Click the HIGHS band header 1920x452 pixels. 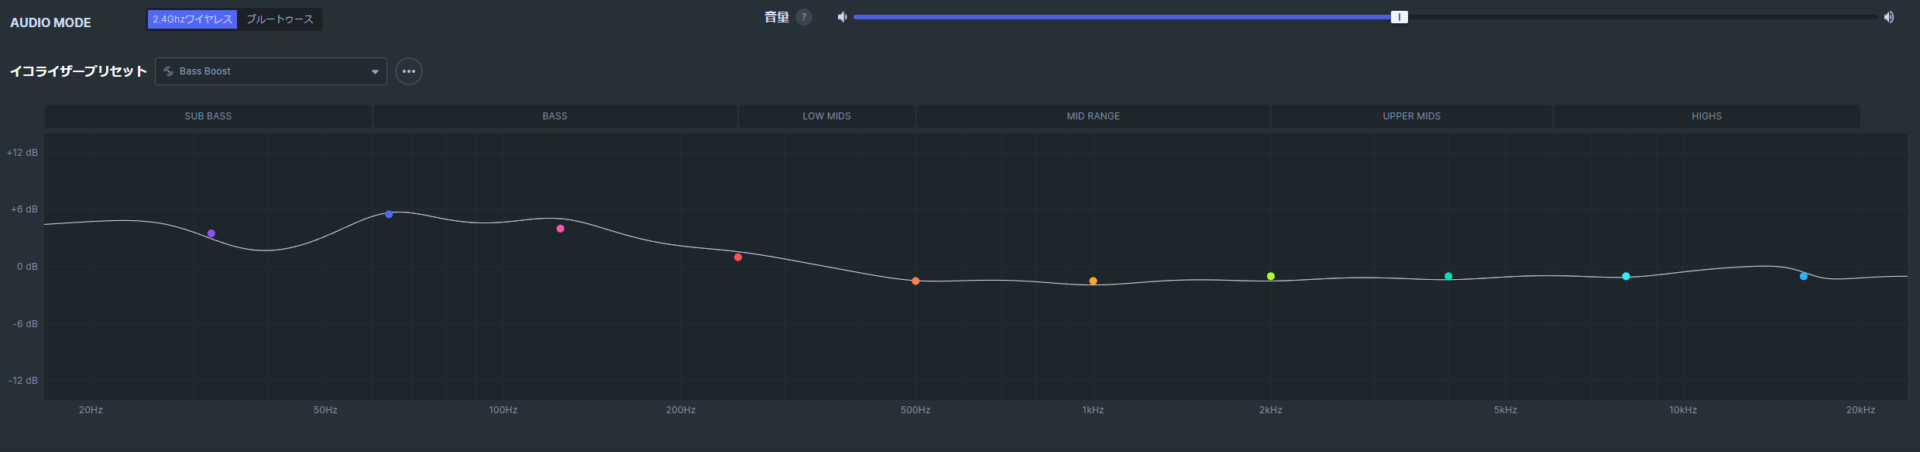[1706, 116]
